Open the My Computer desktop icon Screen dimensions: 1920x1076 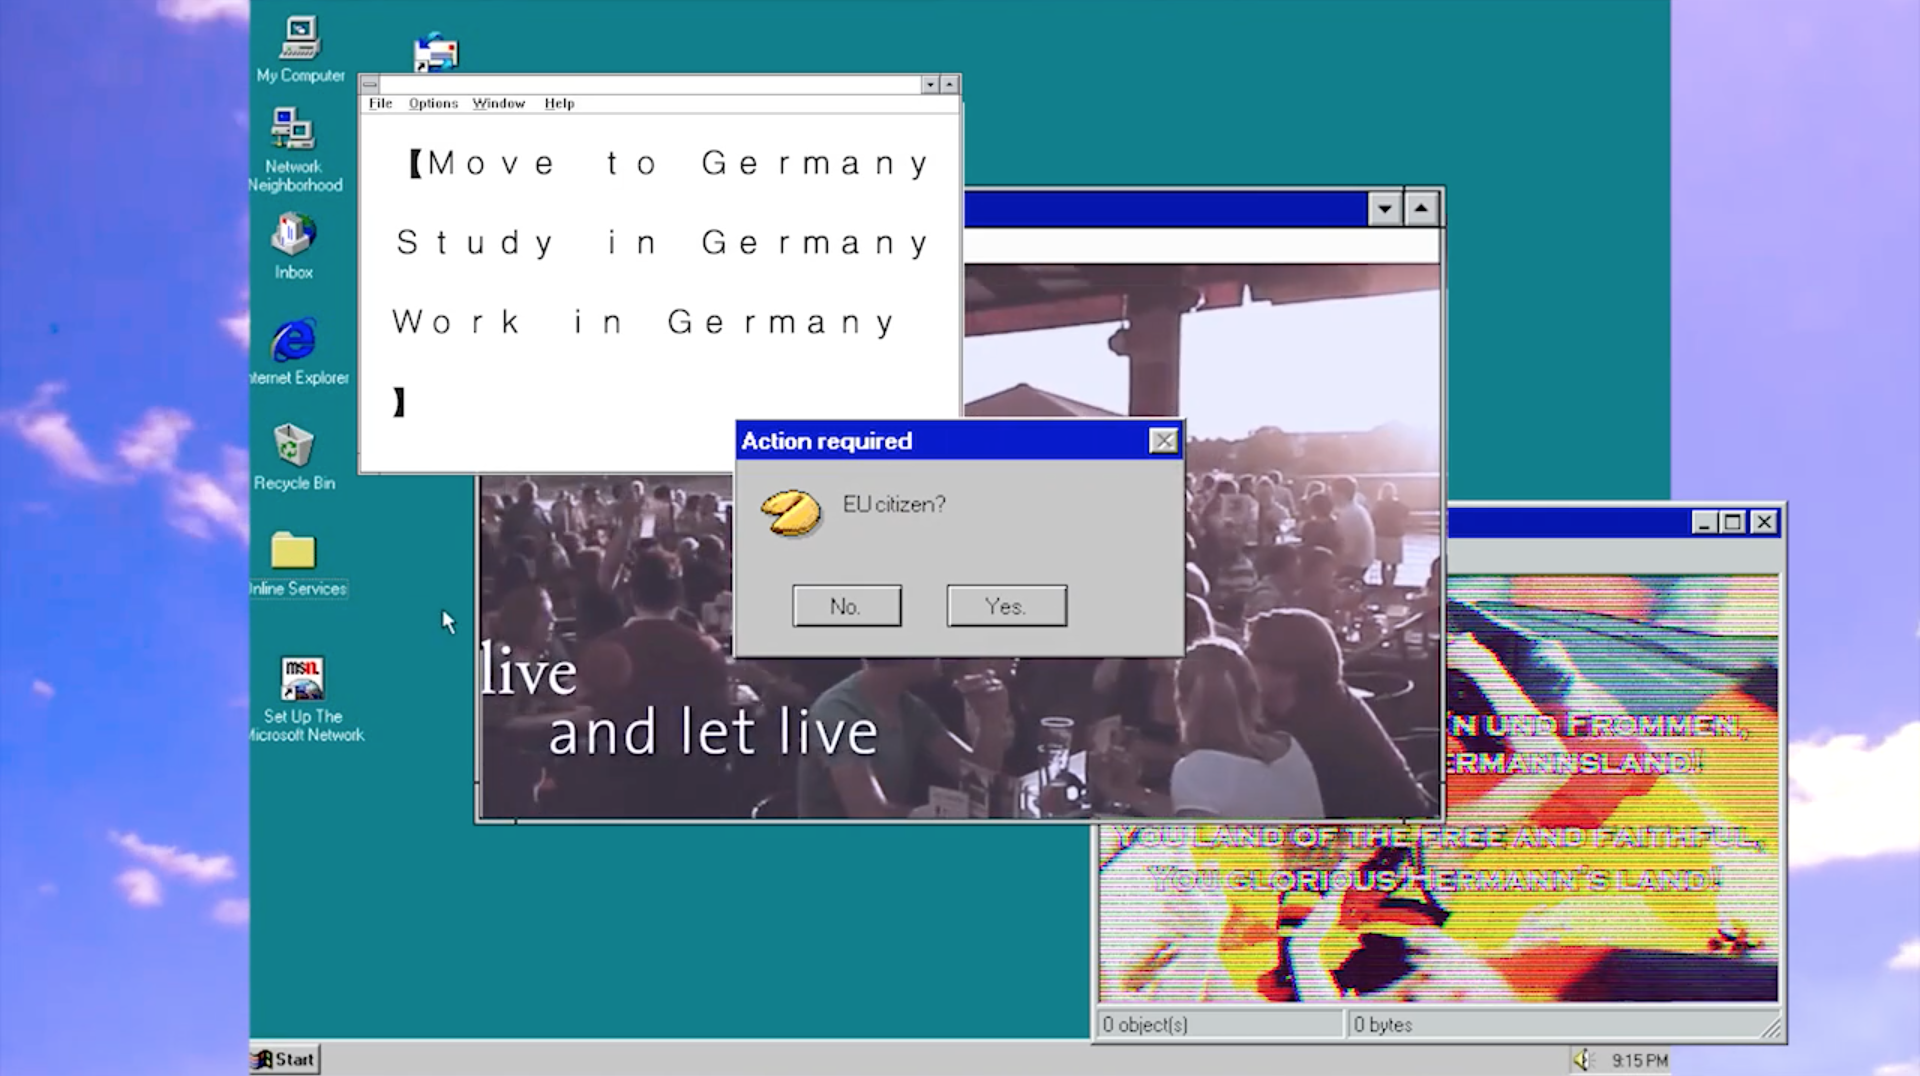click(x=300, y=40)
